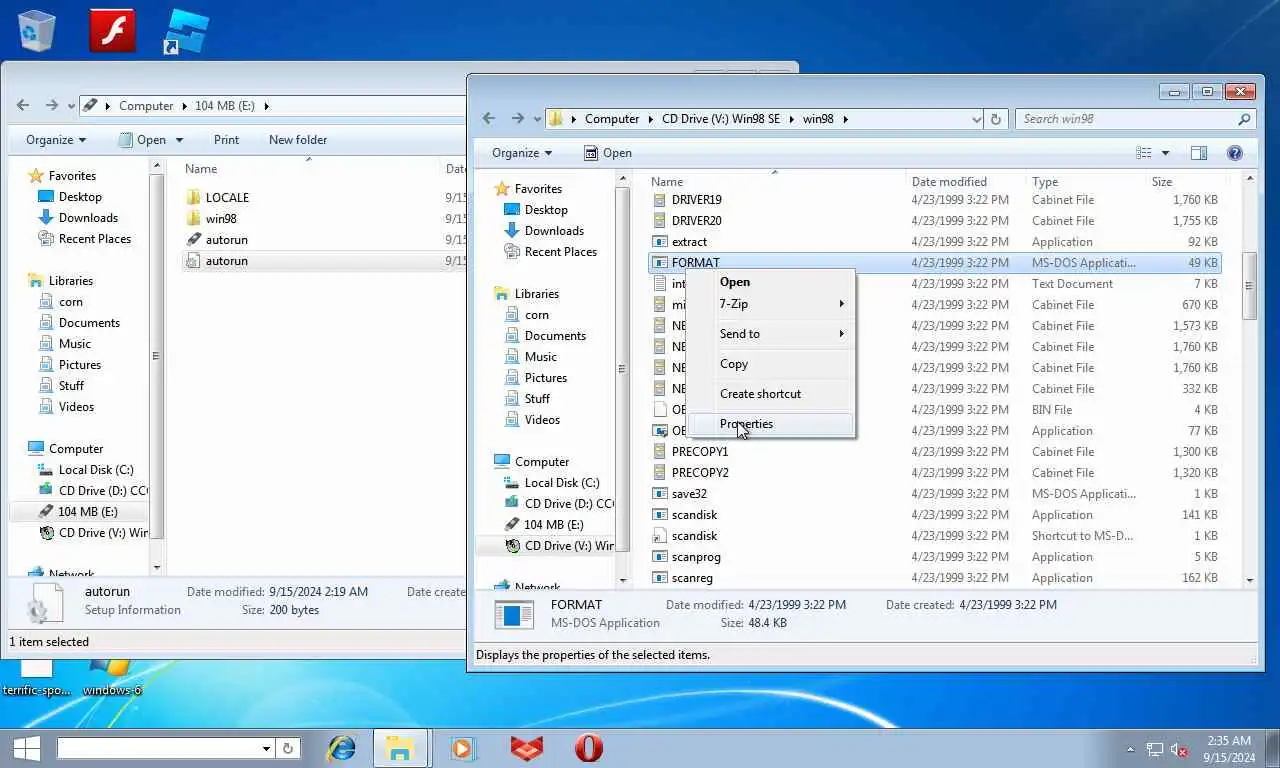
Task: Toggle preview pane in win98 window
Action: click(x=1199, y=153)
